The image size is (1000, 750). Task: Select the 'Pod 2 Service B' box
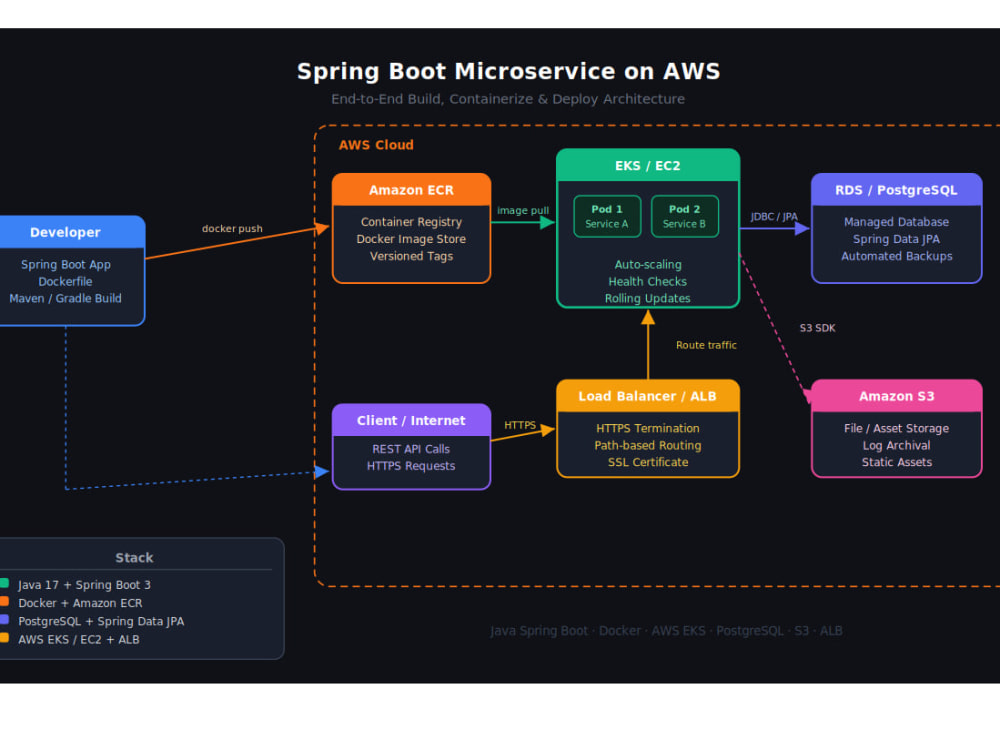click(x=684, y=216)
